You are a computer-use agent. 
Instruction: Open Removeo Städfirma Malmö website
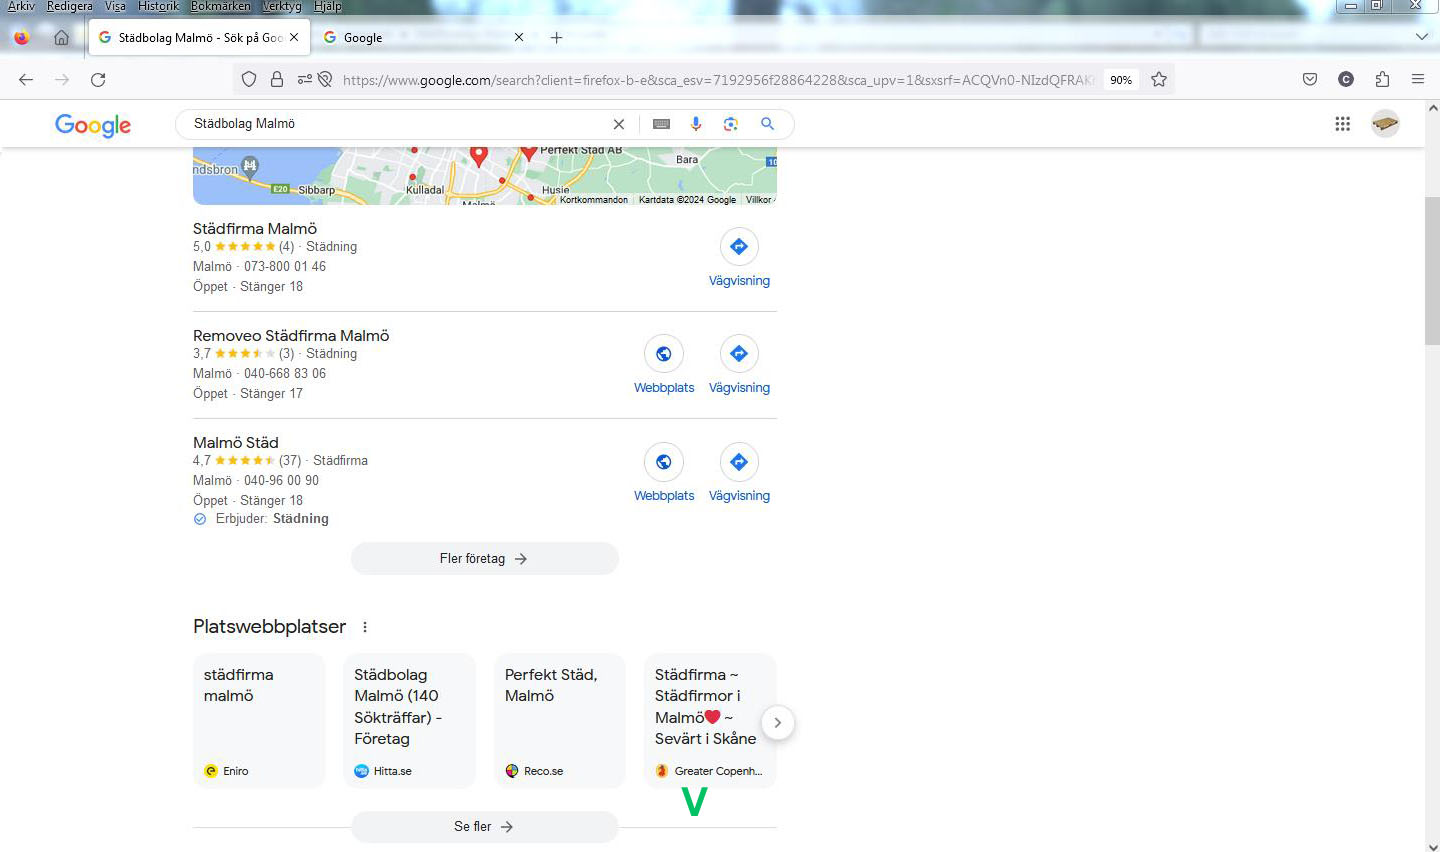point(664,365)
